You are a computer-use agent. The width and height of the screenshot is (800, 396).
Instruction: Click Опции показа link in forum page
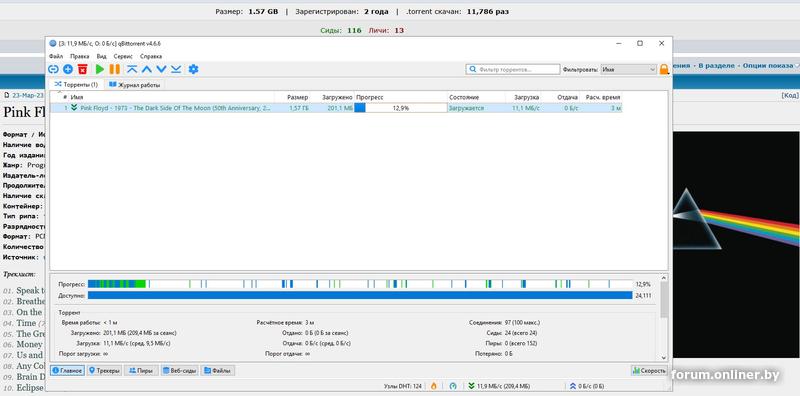[767, 66]
